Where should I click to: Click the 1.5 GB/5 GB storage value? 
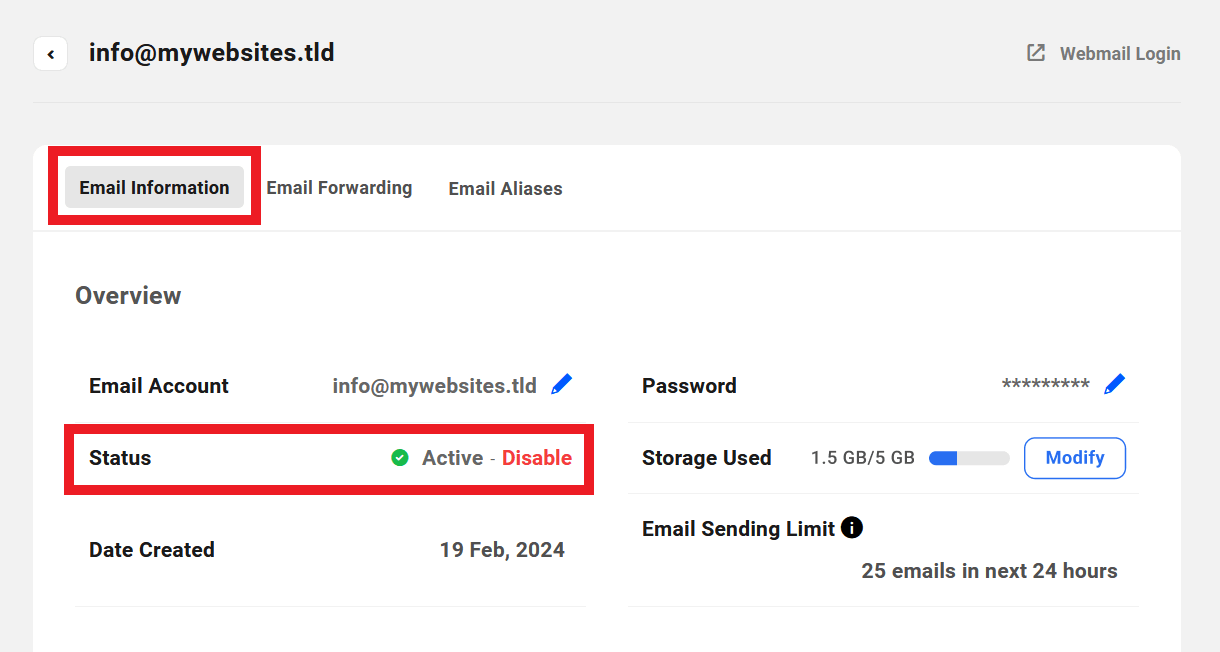click(863, 458)
